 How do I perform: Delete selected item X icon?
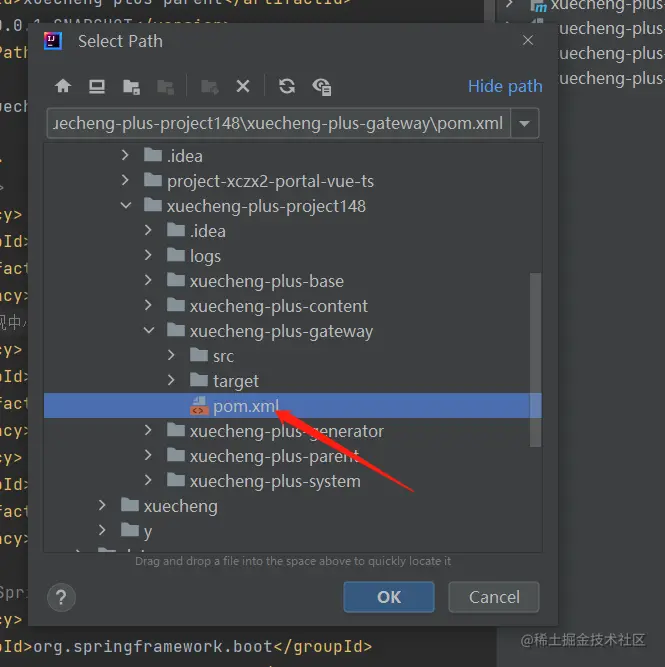tap(243, 86)
